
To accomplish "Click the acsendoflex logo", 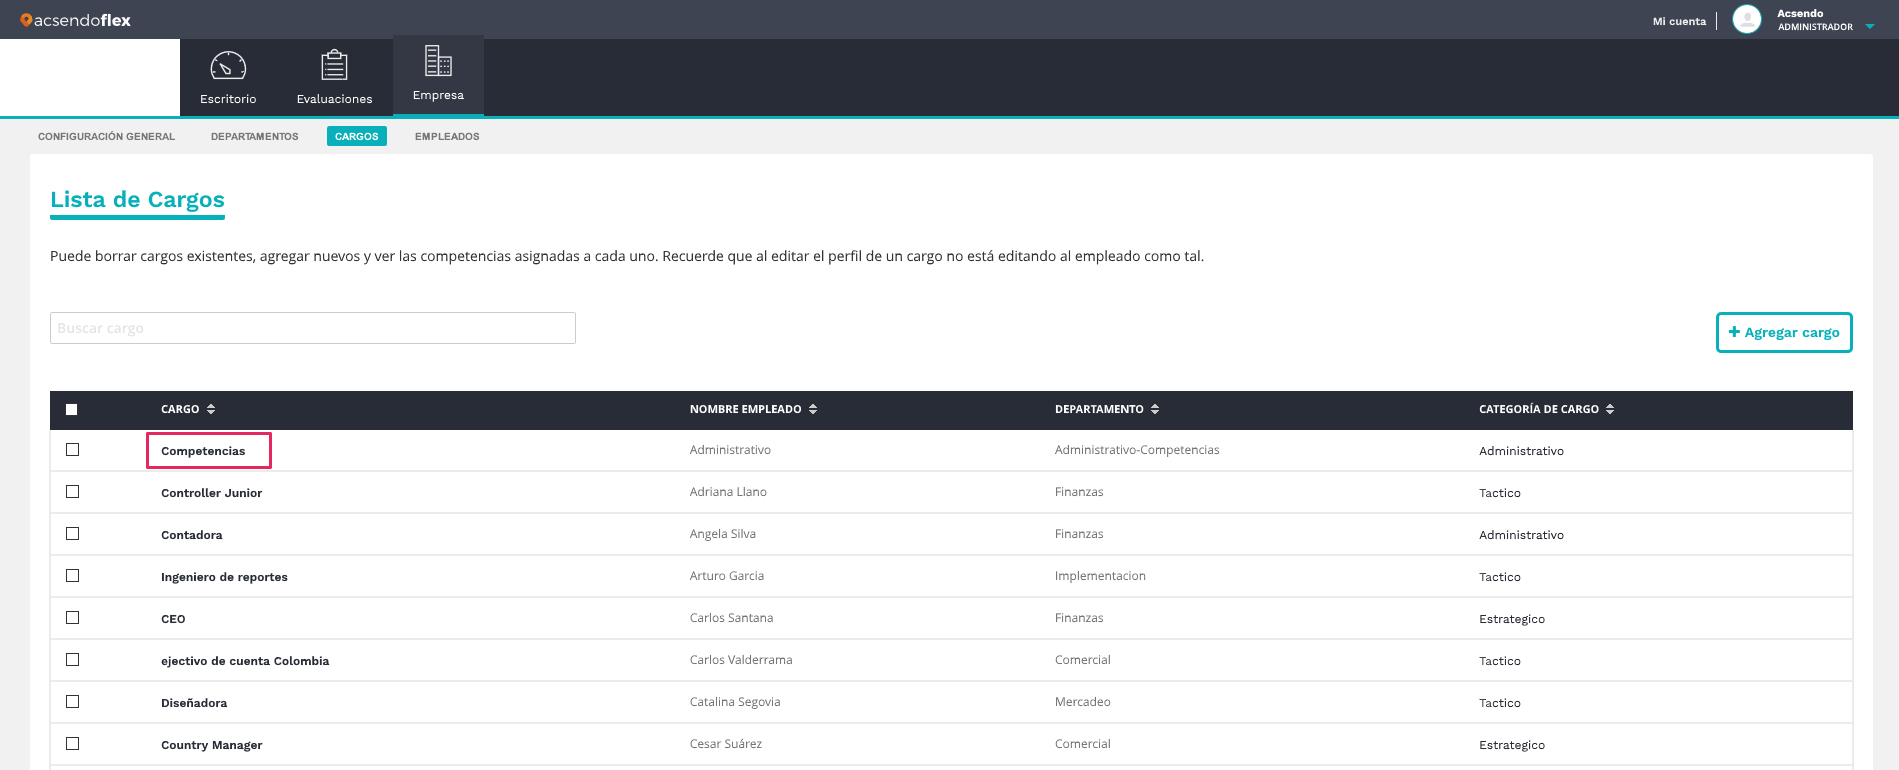I will pos(75,20).
